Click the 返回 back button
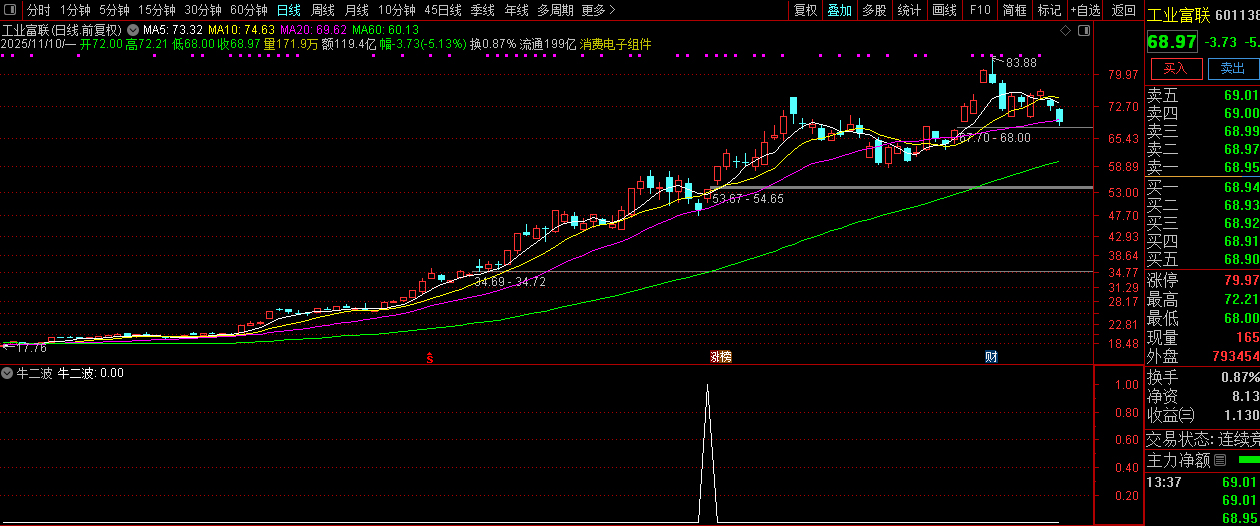The image size is (1260, 526). click(1124, 10)
